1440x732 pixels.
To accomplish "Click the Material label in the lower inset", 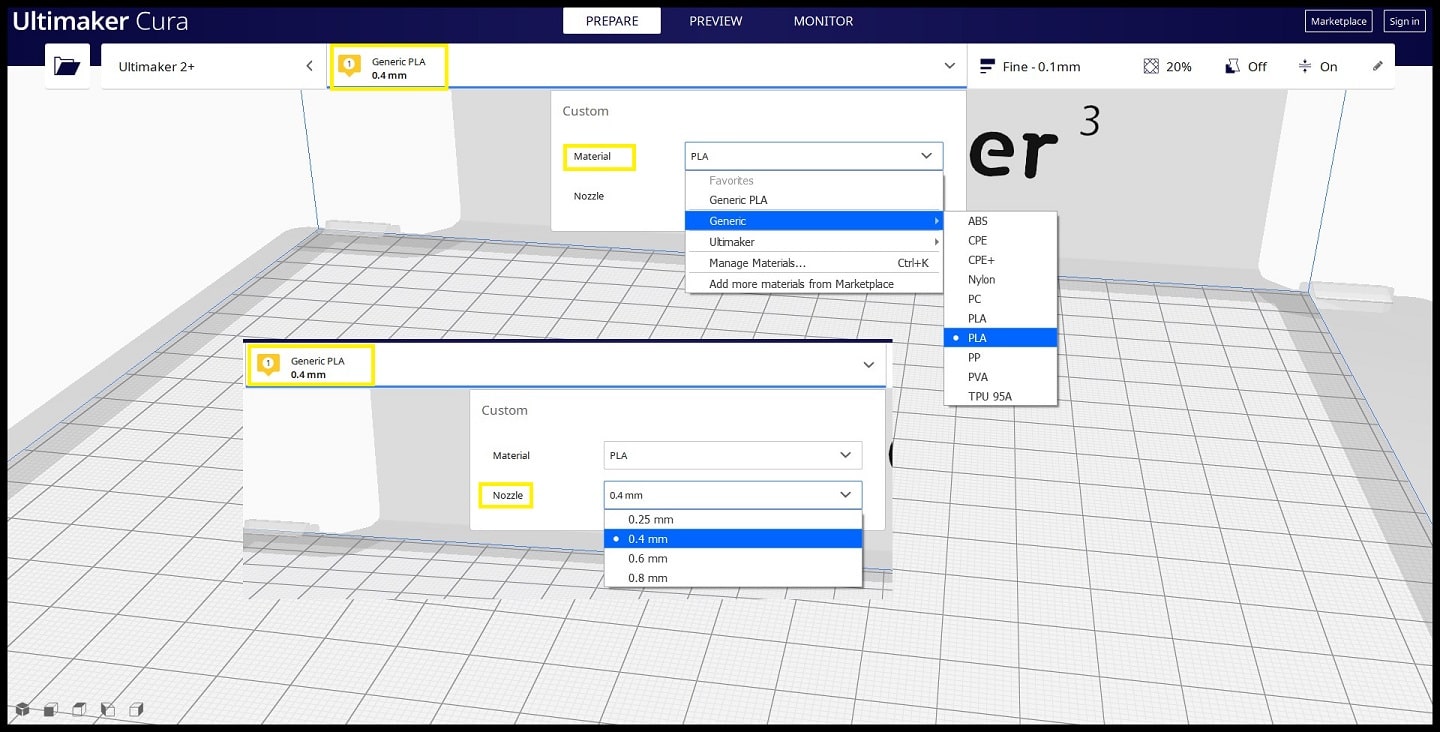I will click(x=511, y=455).
